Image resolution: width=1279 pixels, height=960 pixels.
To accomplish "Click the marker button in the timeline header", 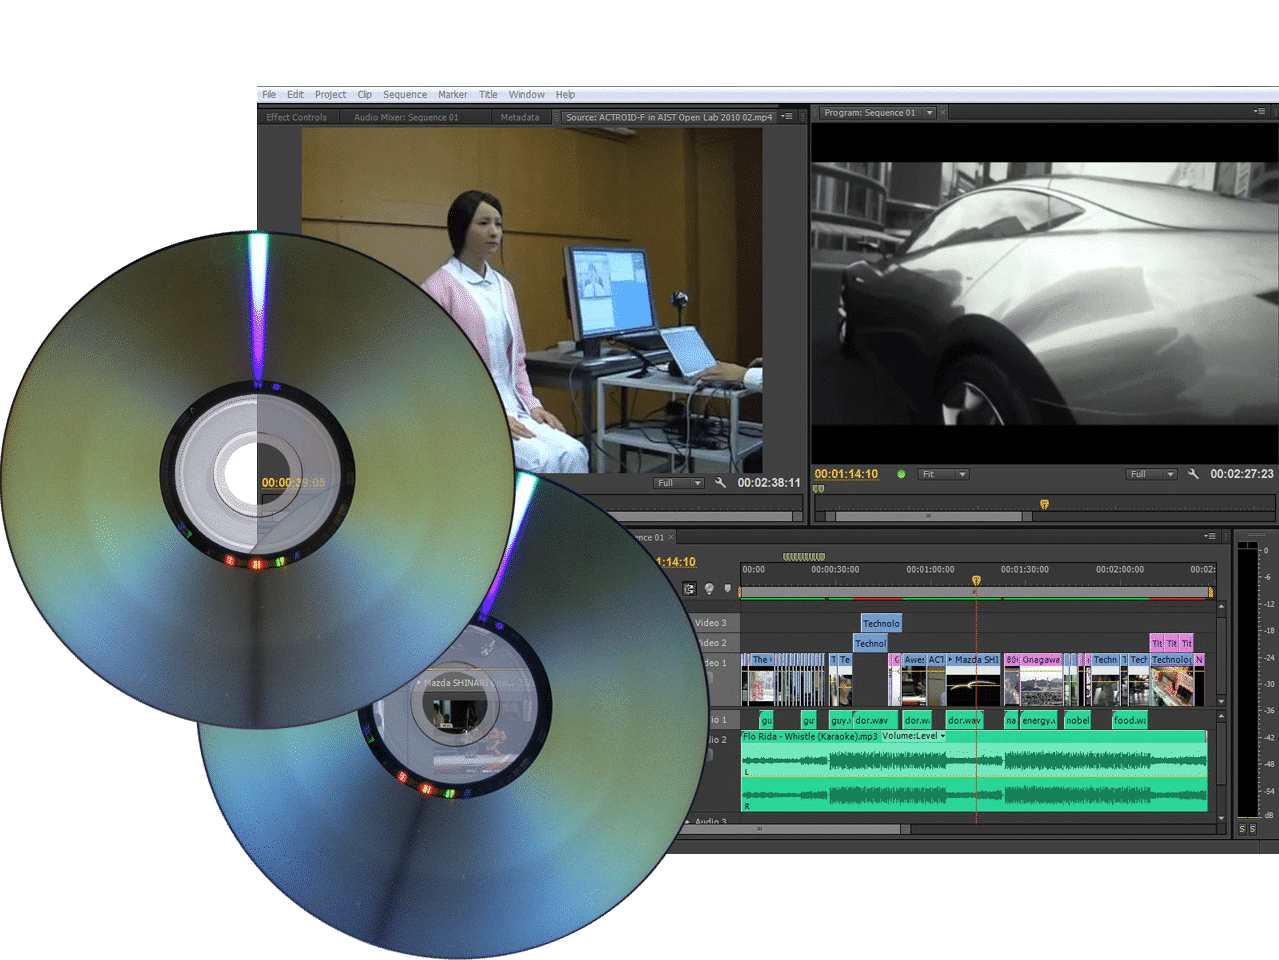I will 727,588.
